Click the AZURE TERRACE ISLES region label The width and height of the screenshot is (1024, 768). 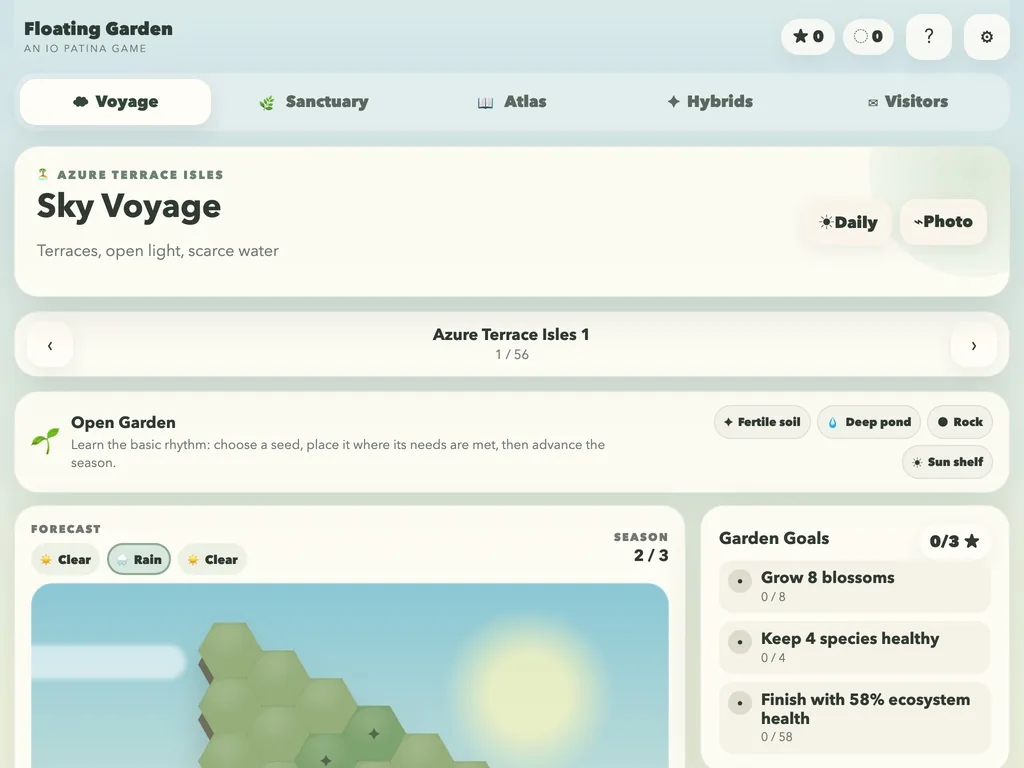pyautogui.click(x=140, y=174)
